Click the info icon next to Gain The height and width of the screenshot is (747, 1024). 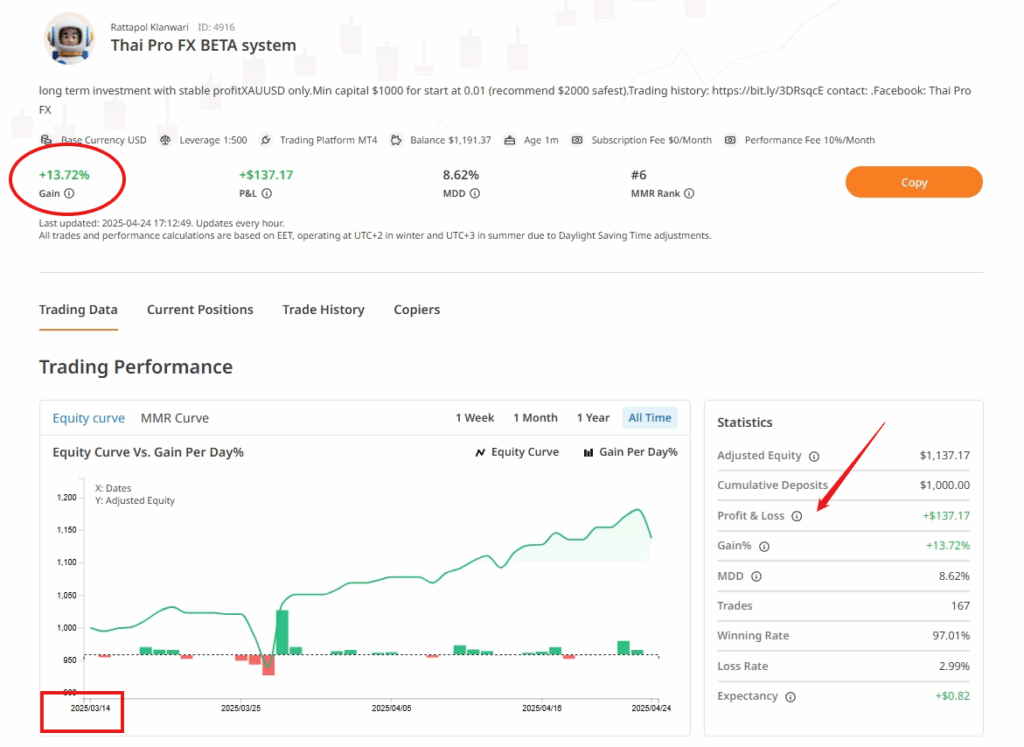[x=69, y=194]
